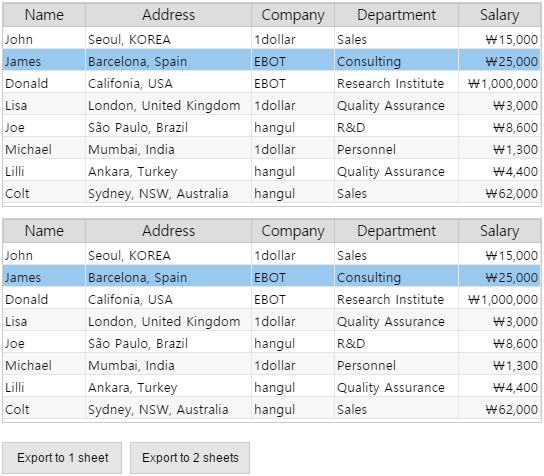Click Donald's ₩1,000,000 salary in bottom grid
This screenshot has width=544, height=476.
[500, 299]
